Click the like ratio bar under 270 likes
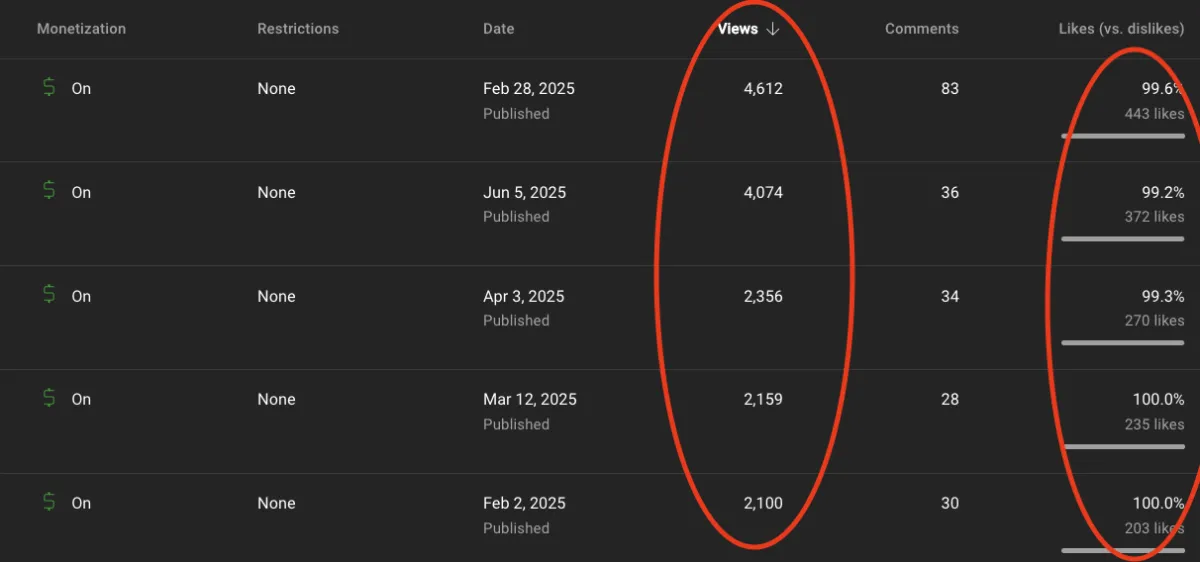Viewport: 1200px width, 562px height. point(1123,342)
